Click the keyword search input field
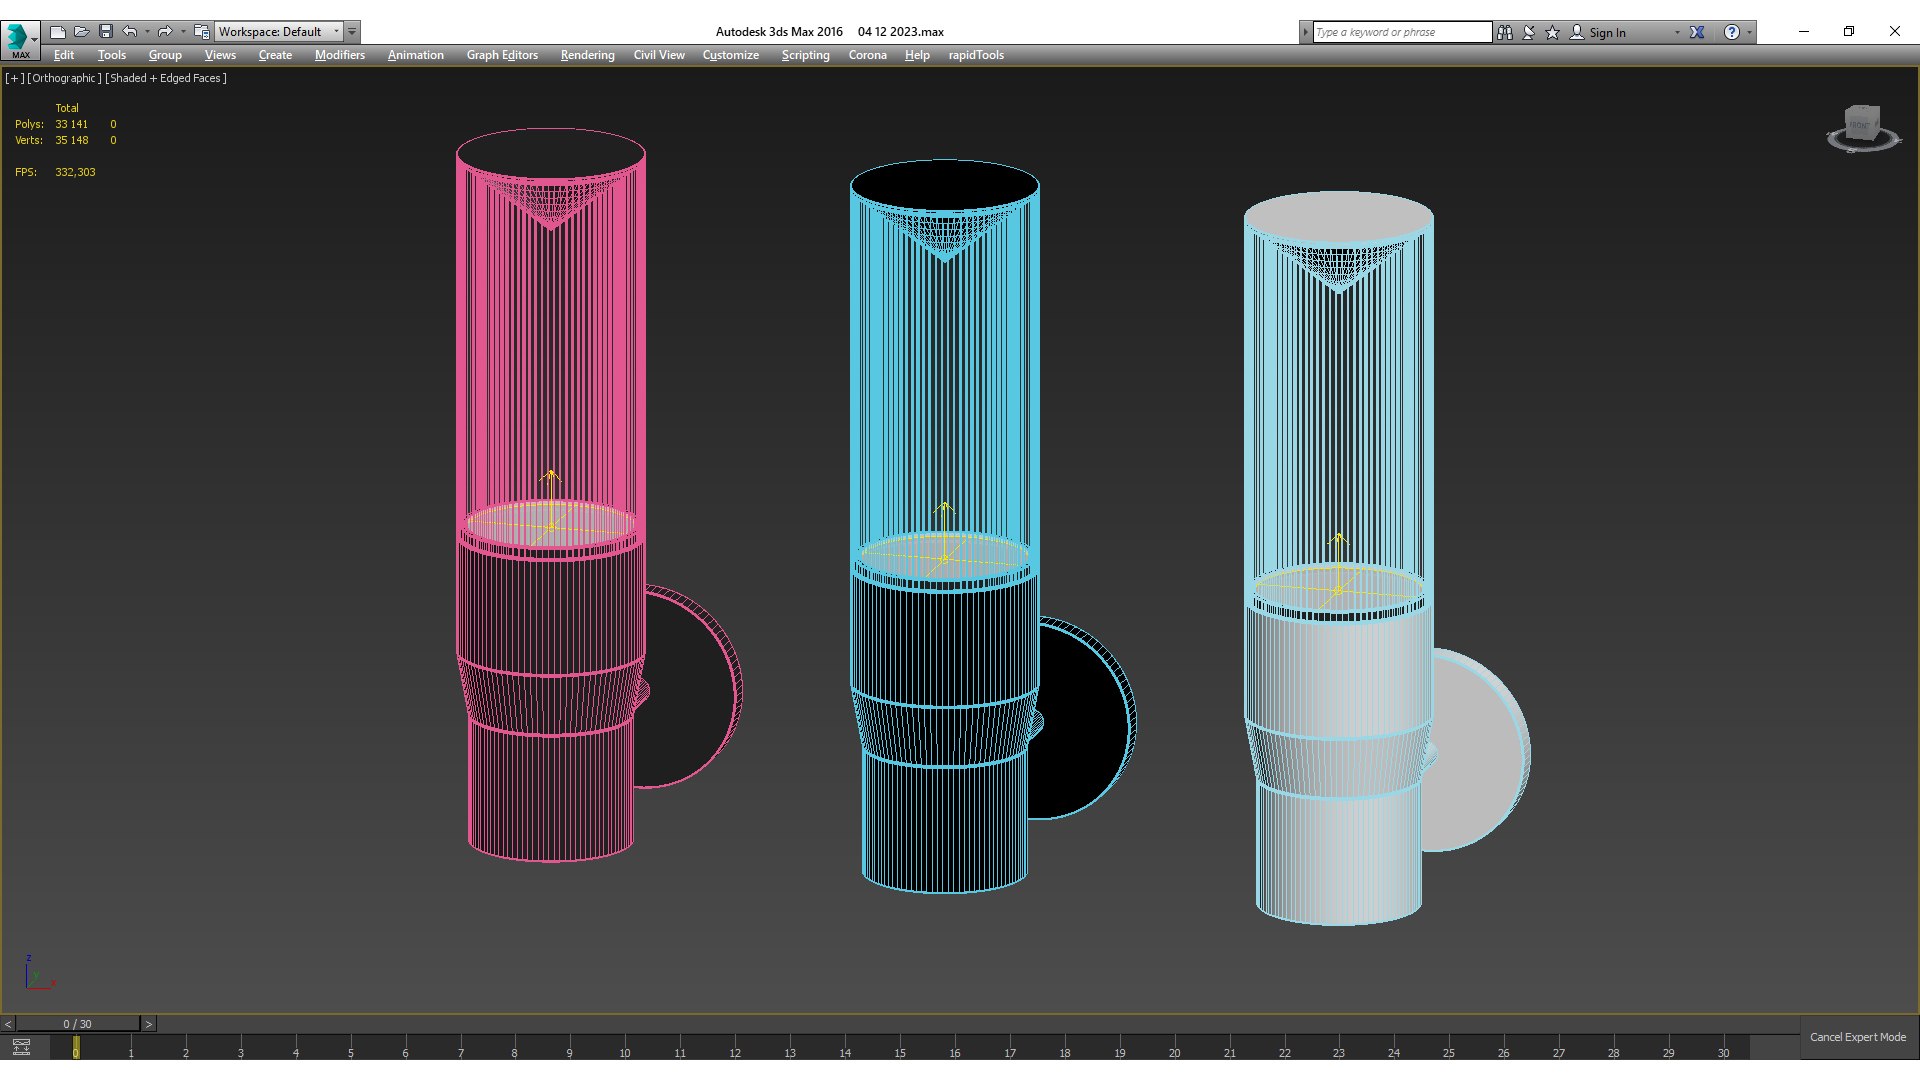 coord(1401,32)
